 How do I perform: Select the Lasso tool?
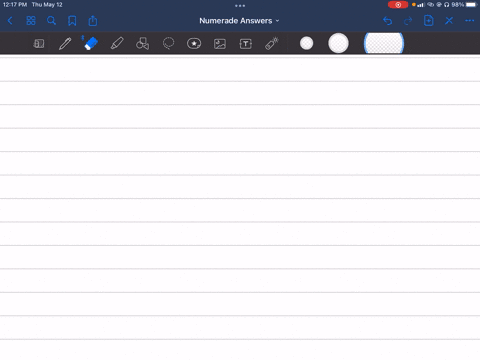(x=168, y=44)
